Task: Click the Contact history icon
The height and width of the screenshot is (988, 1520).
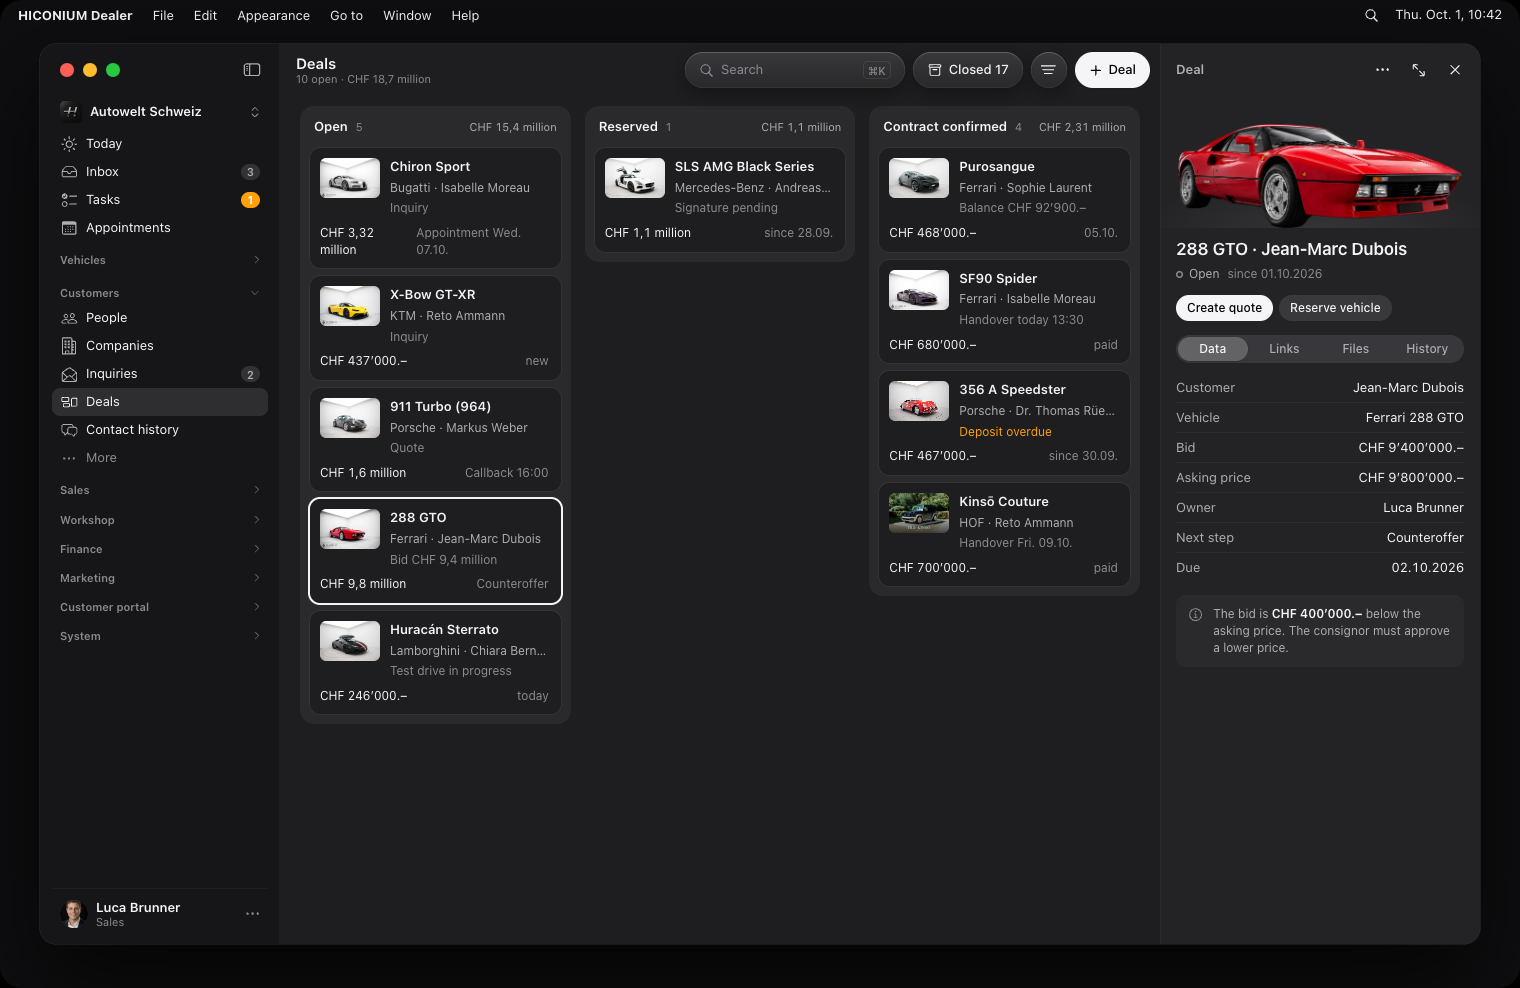Action: 69,430
